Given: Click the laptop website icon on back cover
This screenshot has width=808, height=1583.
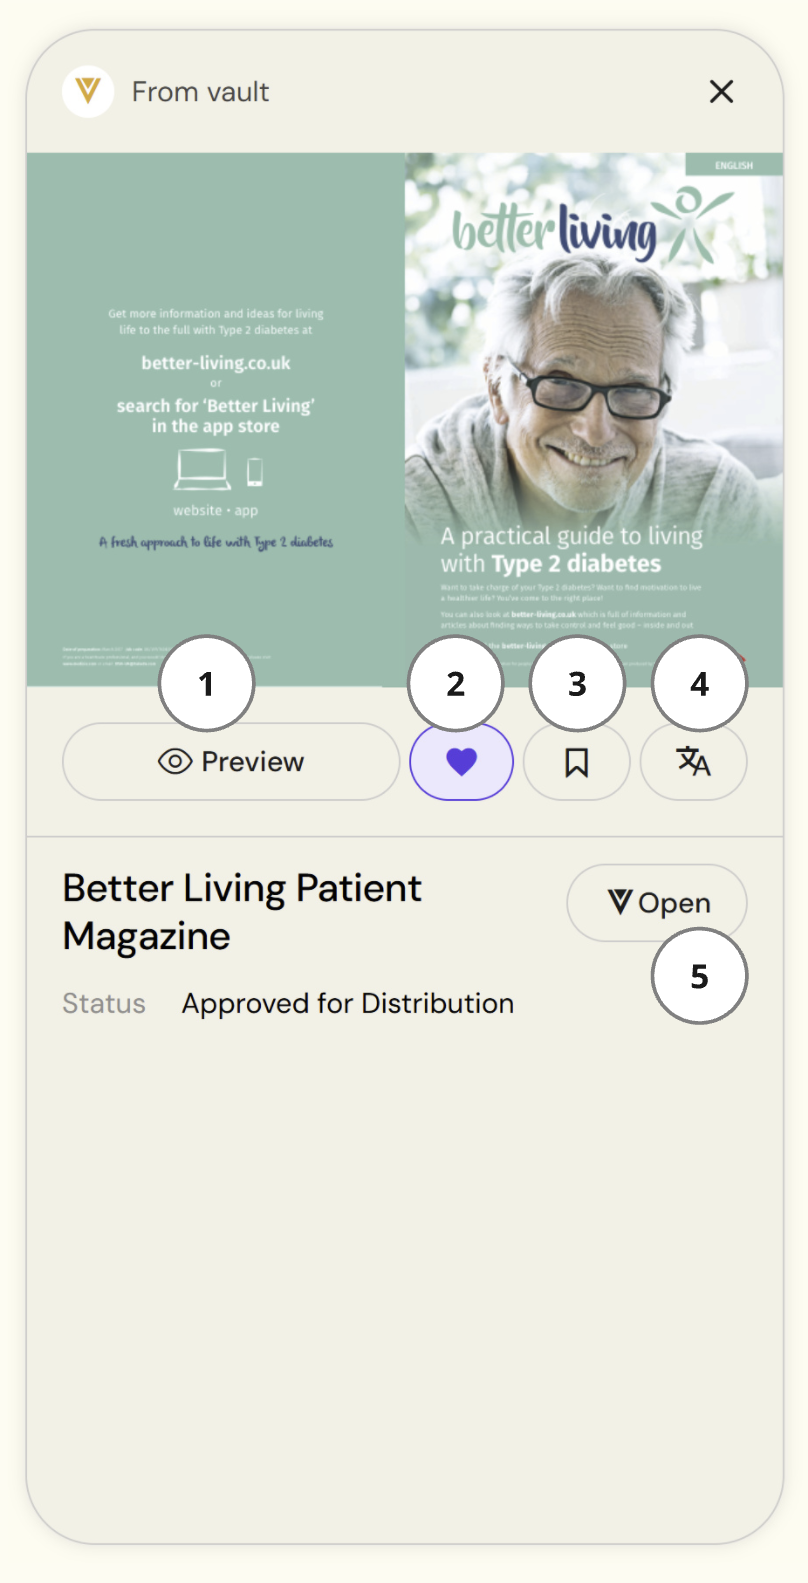Looking at the screenshot, I should point(202,470).
